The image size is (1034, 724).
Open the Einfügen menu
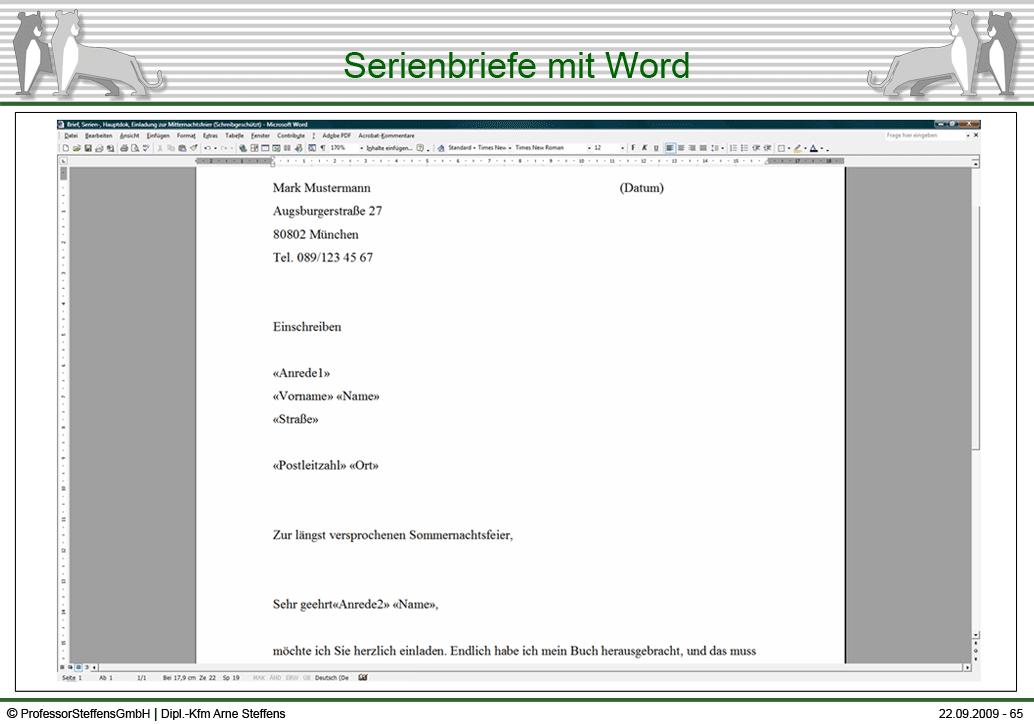point(158,135)
